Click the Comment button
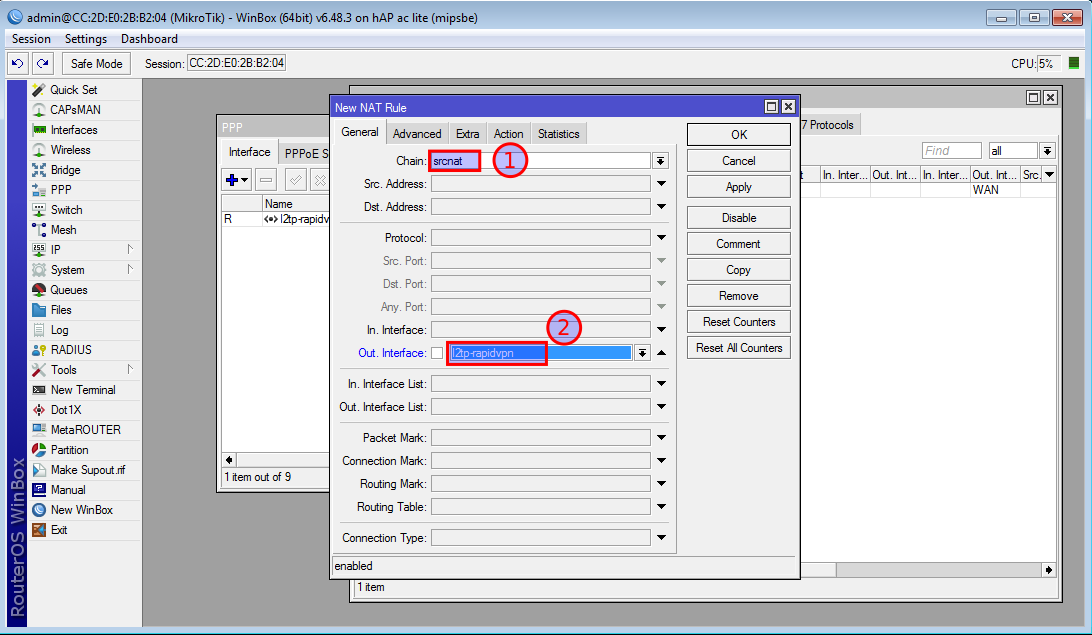1092x635 pixels. [739, 244]
